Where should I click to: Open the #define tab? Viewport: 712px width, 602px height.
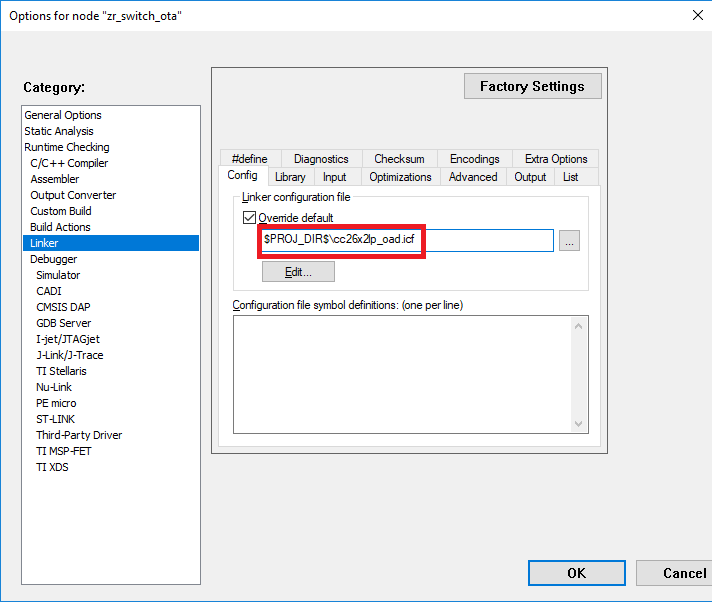(x=249, y=159)
